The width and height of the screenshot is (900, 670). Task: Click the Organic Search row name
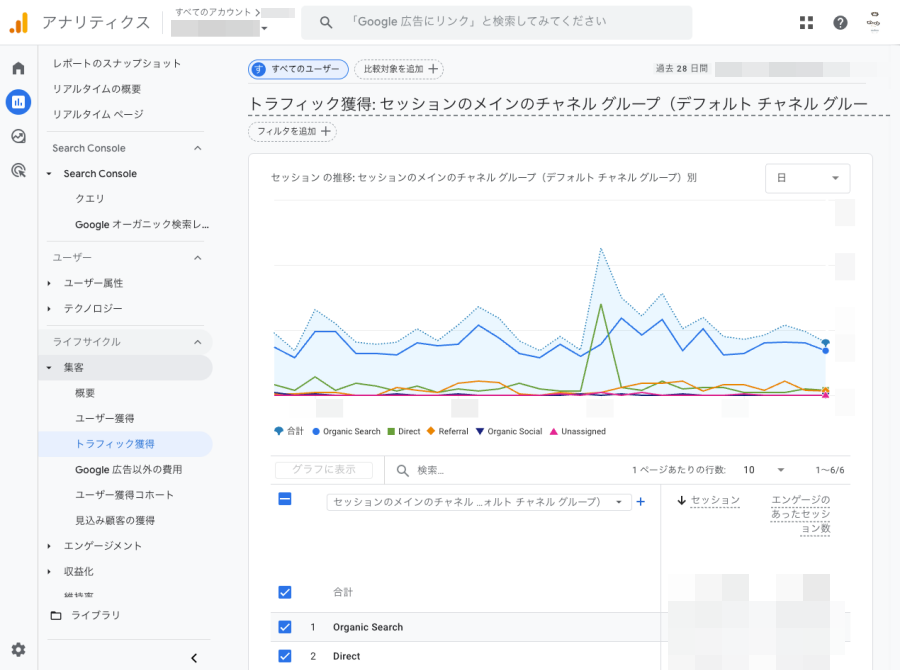(368, 627)
